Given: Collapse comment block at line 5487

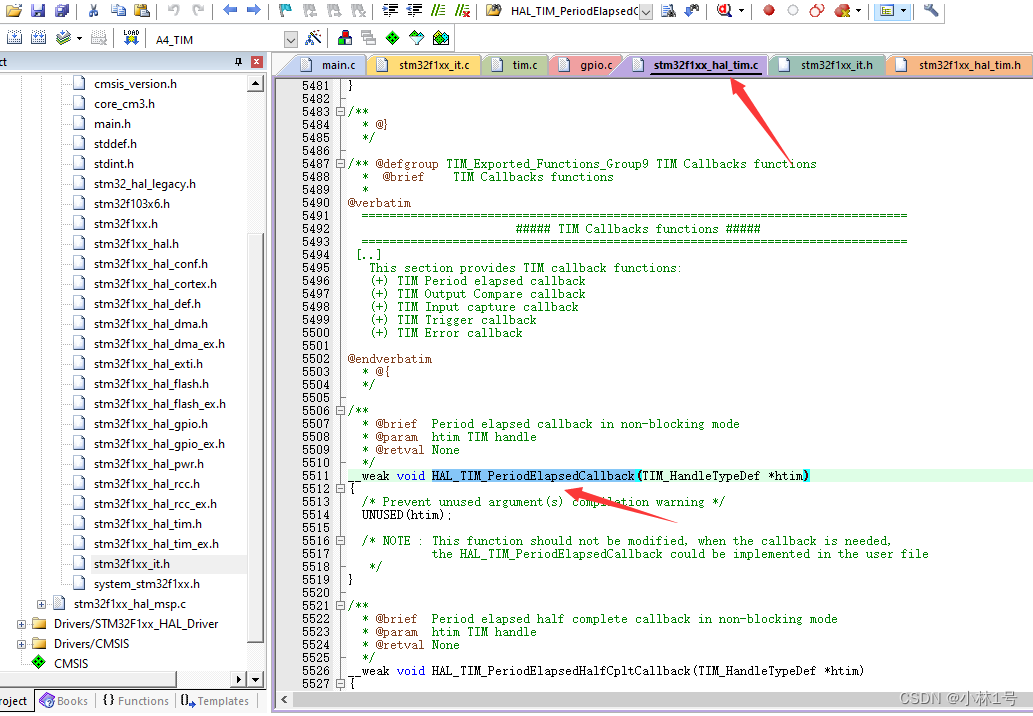Looking at the screenshot, I should tap(341, 163).
